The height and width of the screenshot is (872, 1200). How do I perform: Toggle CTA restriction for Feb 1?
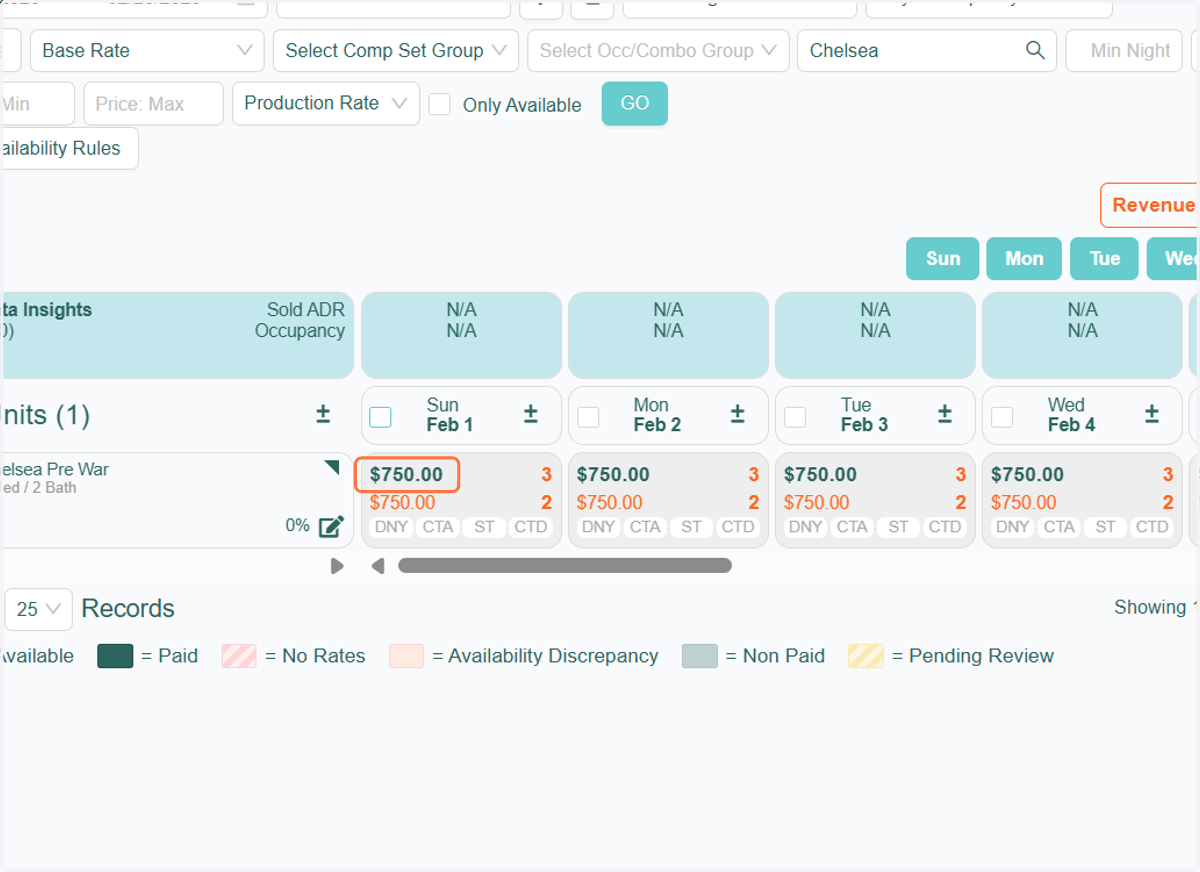click(438, 527)
